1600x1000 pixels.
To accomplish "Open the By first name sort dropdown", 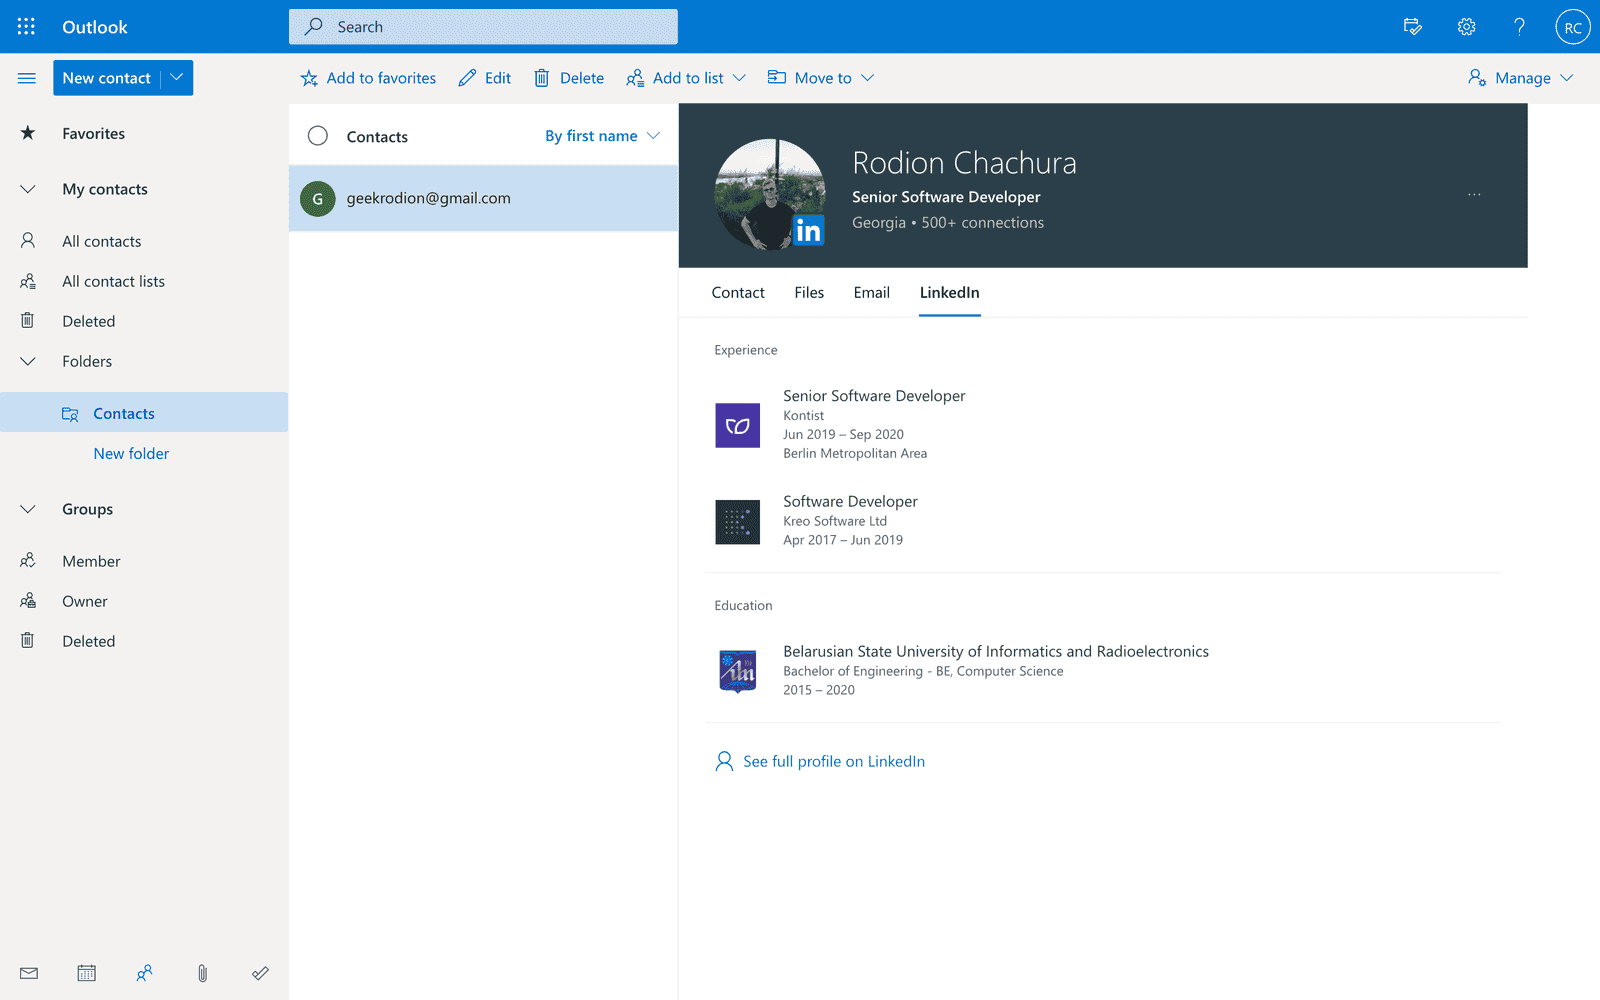I will tap(600, 135).
